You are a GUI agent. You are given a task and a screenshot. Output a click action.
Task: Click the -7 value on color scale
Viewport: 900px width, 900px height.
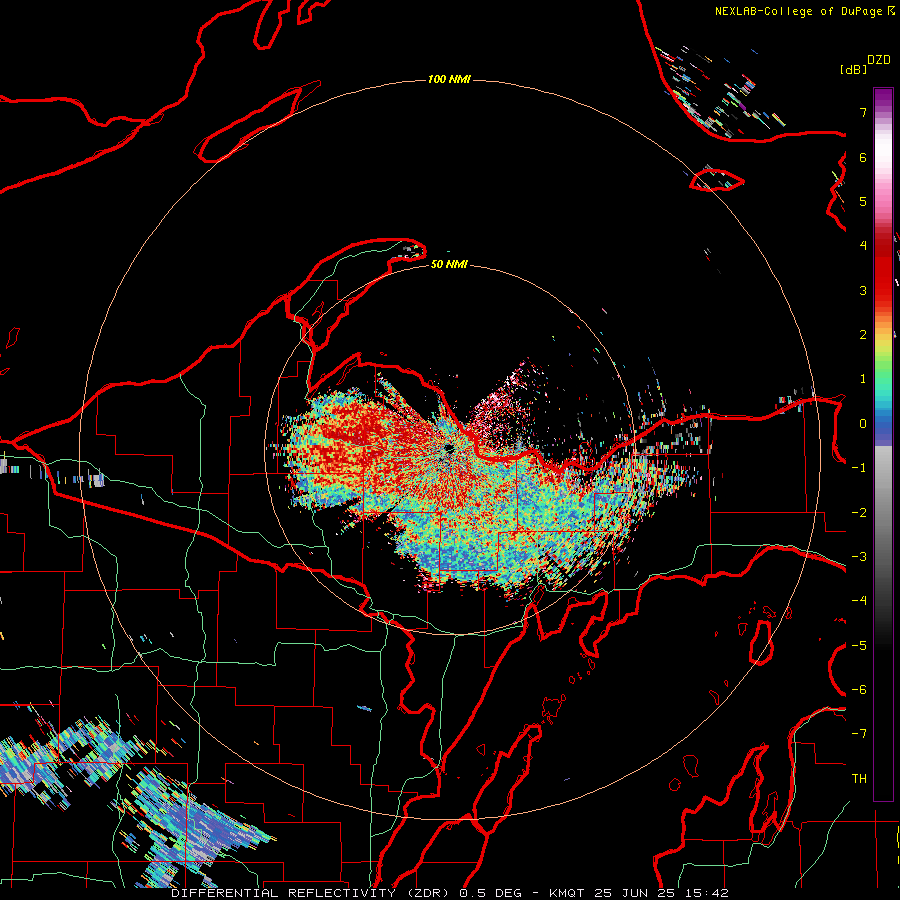click(859, 734)
